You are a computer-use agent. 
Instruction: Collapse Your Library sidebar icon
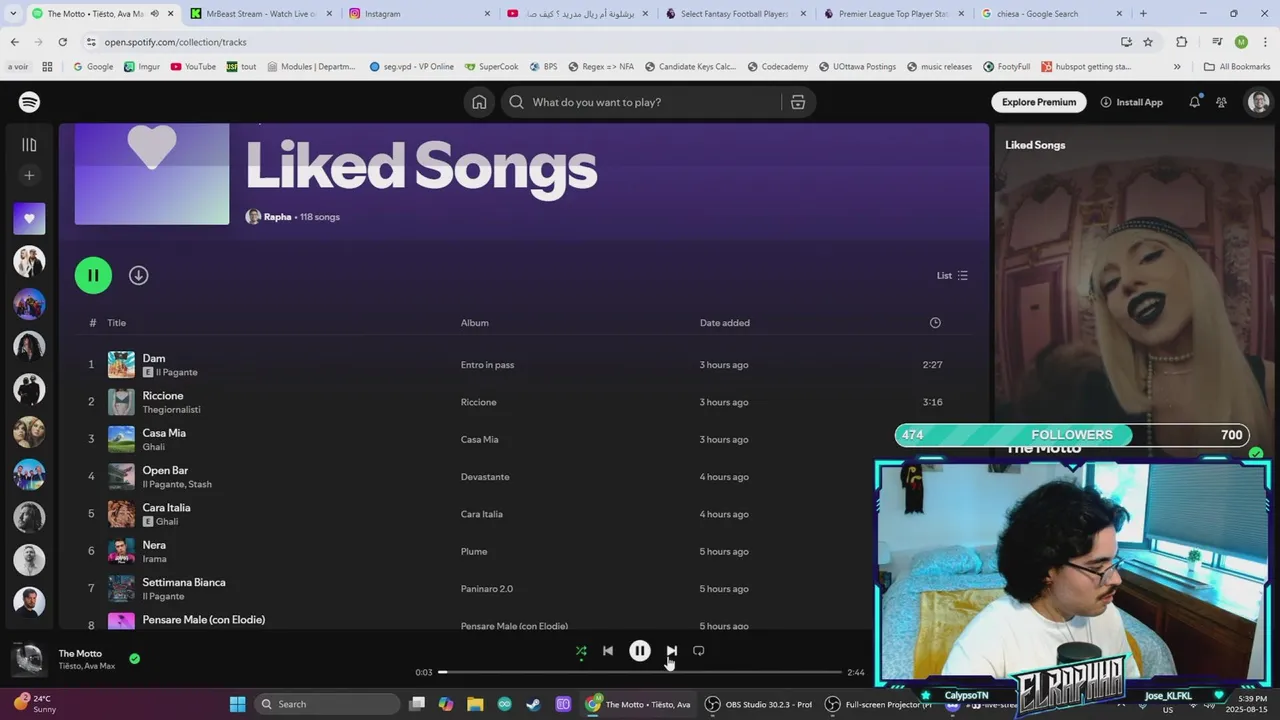[x=29, y=145]
